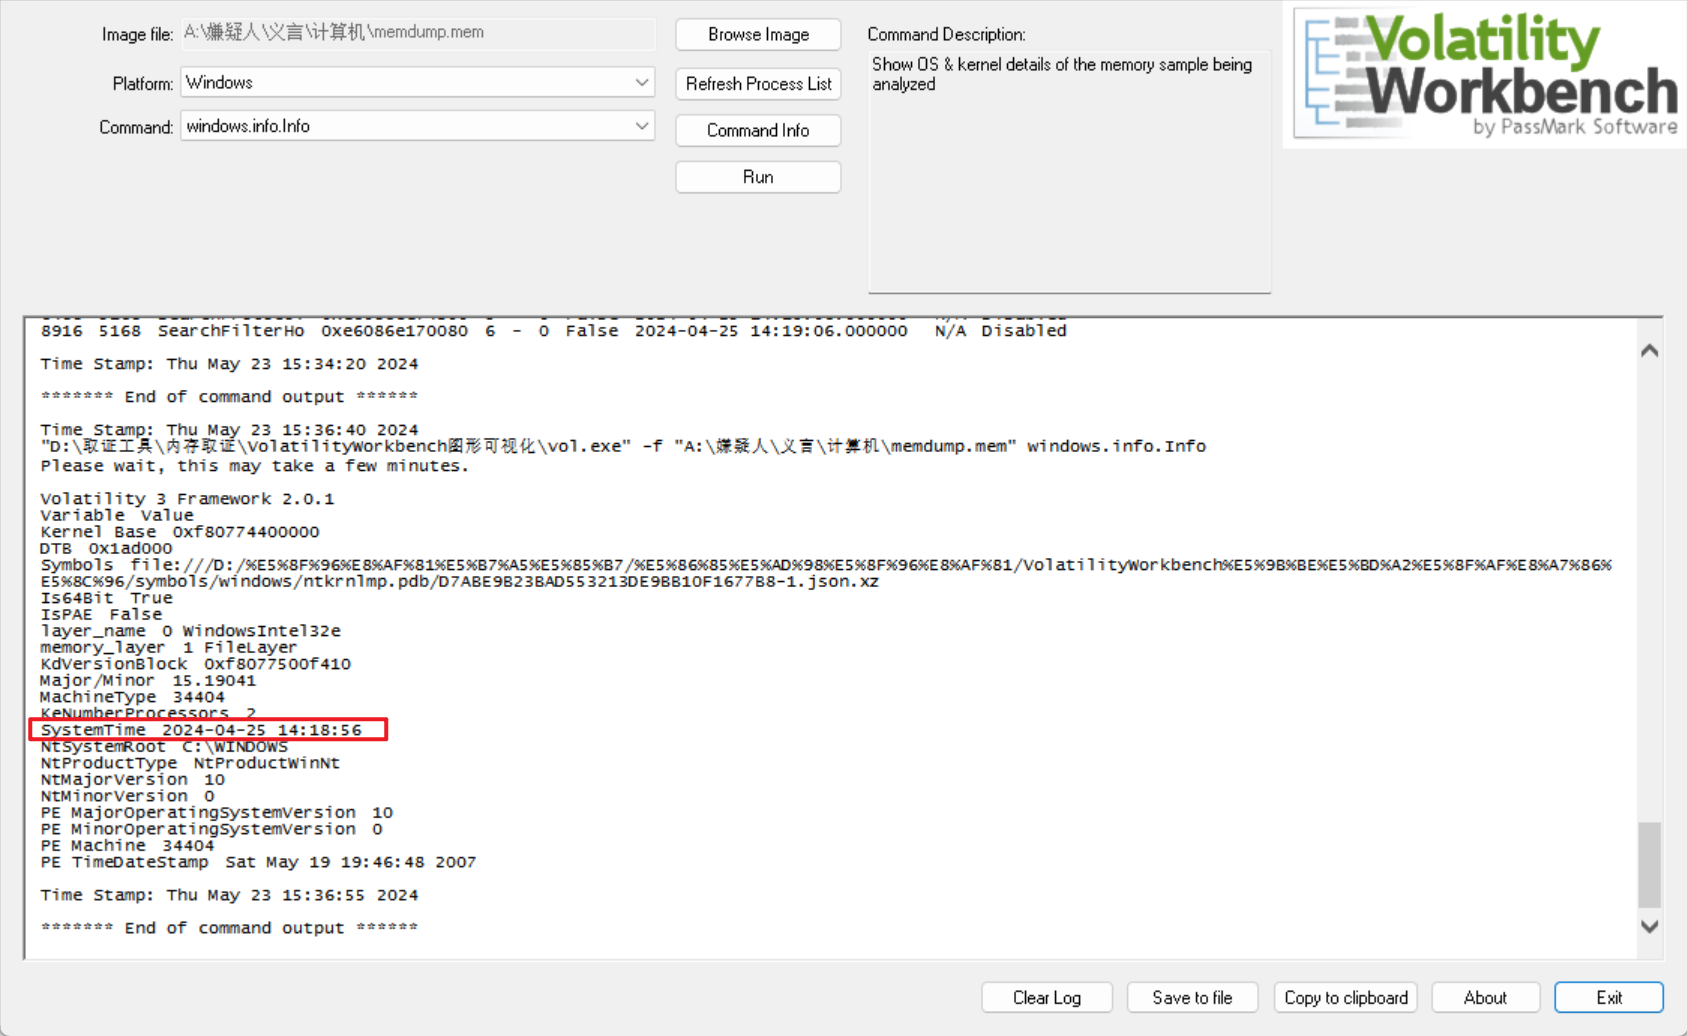Save output to file
This screenshot has width=1687, height=1036.
pyautogui.click(x=1192, y=997)
